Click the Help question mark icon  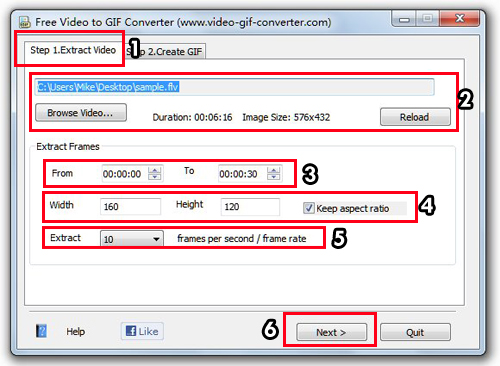[41, 331]
